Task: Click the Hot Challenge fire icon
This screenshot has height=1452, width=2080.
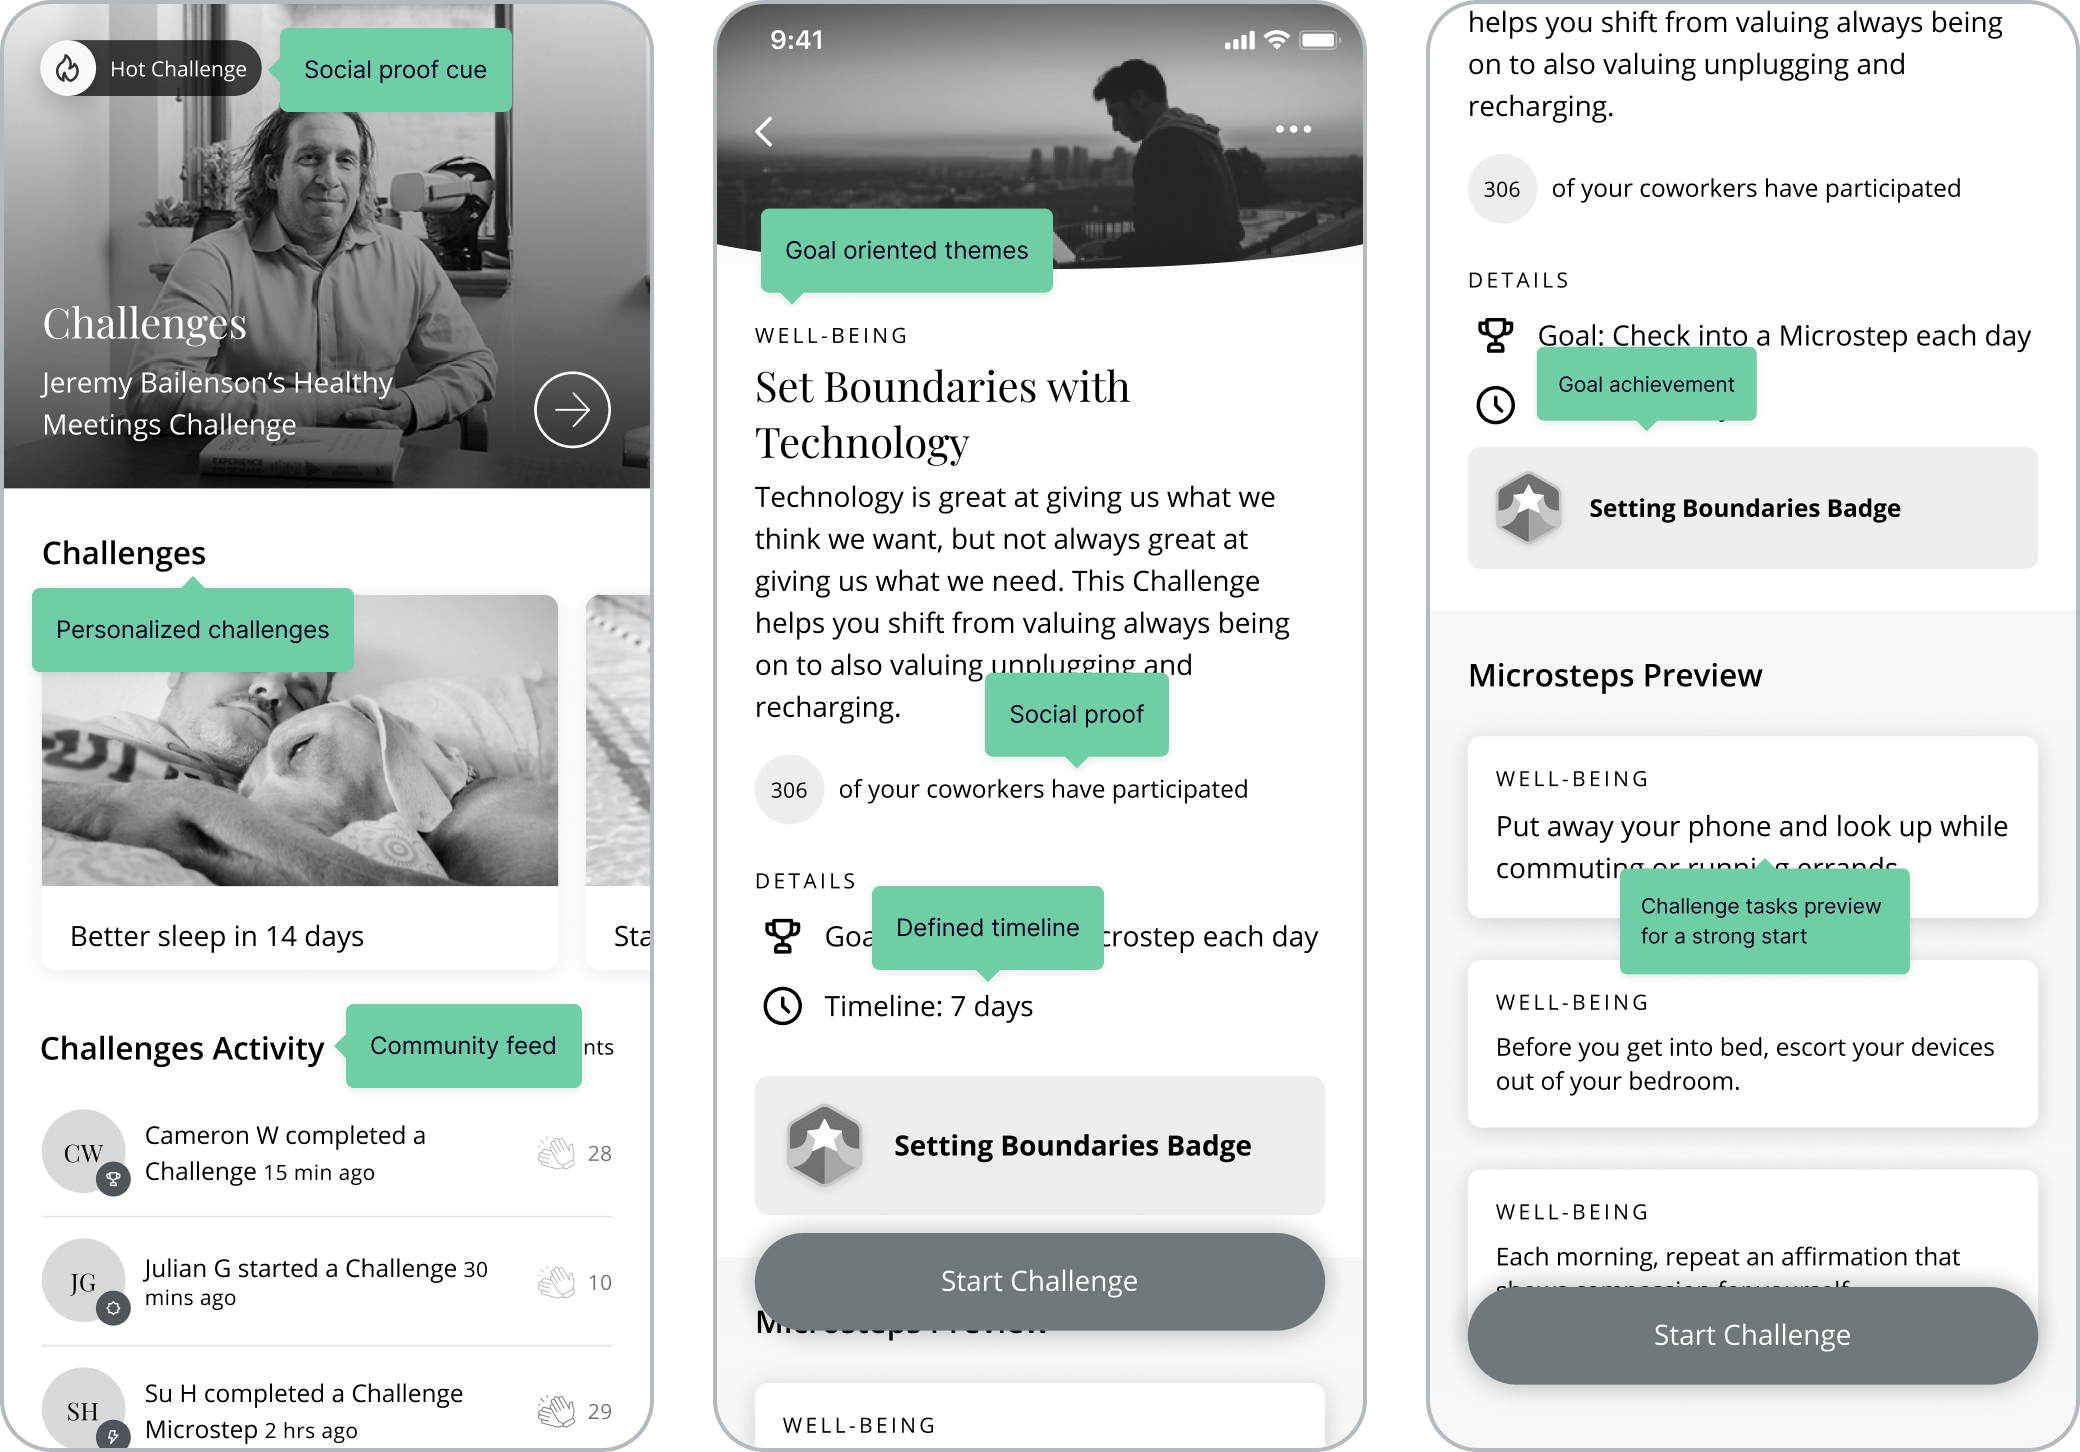Action: 65,68
